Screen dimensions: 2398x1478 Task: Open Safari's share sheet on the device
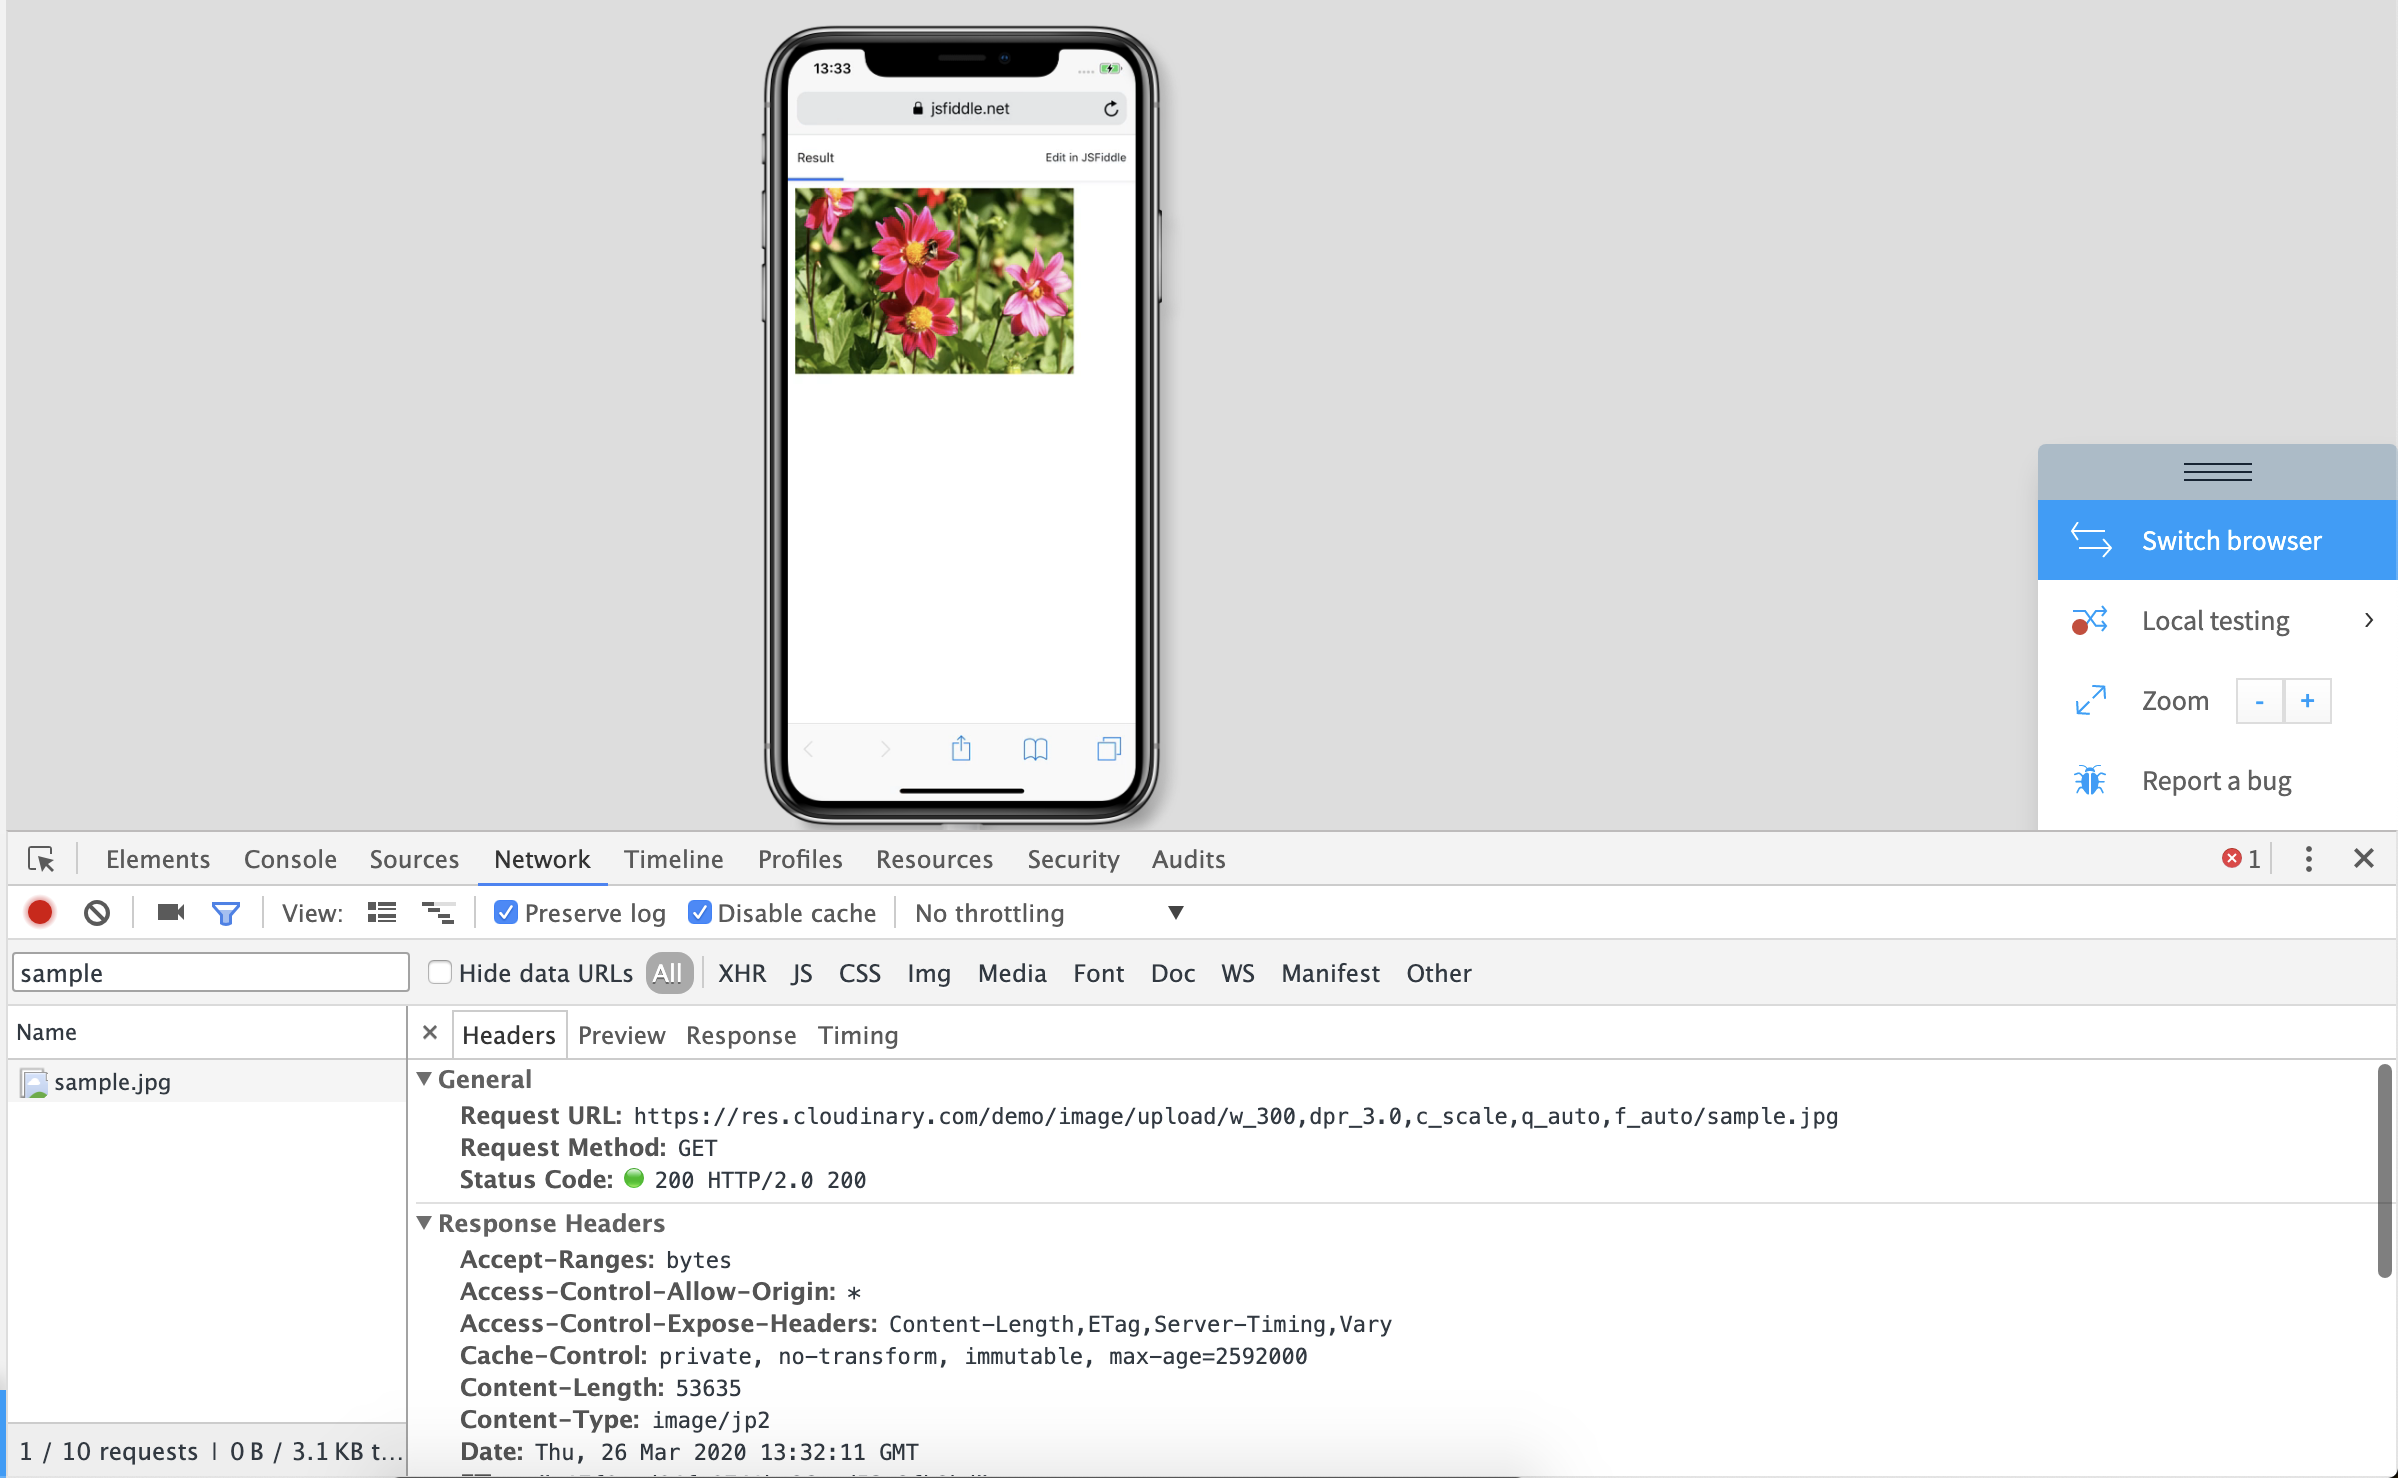coord(961,748)
